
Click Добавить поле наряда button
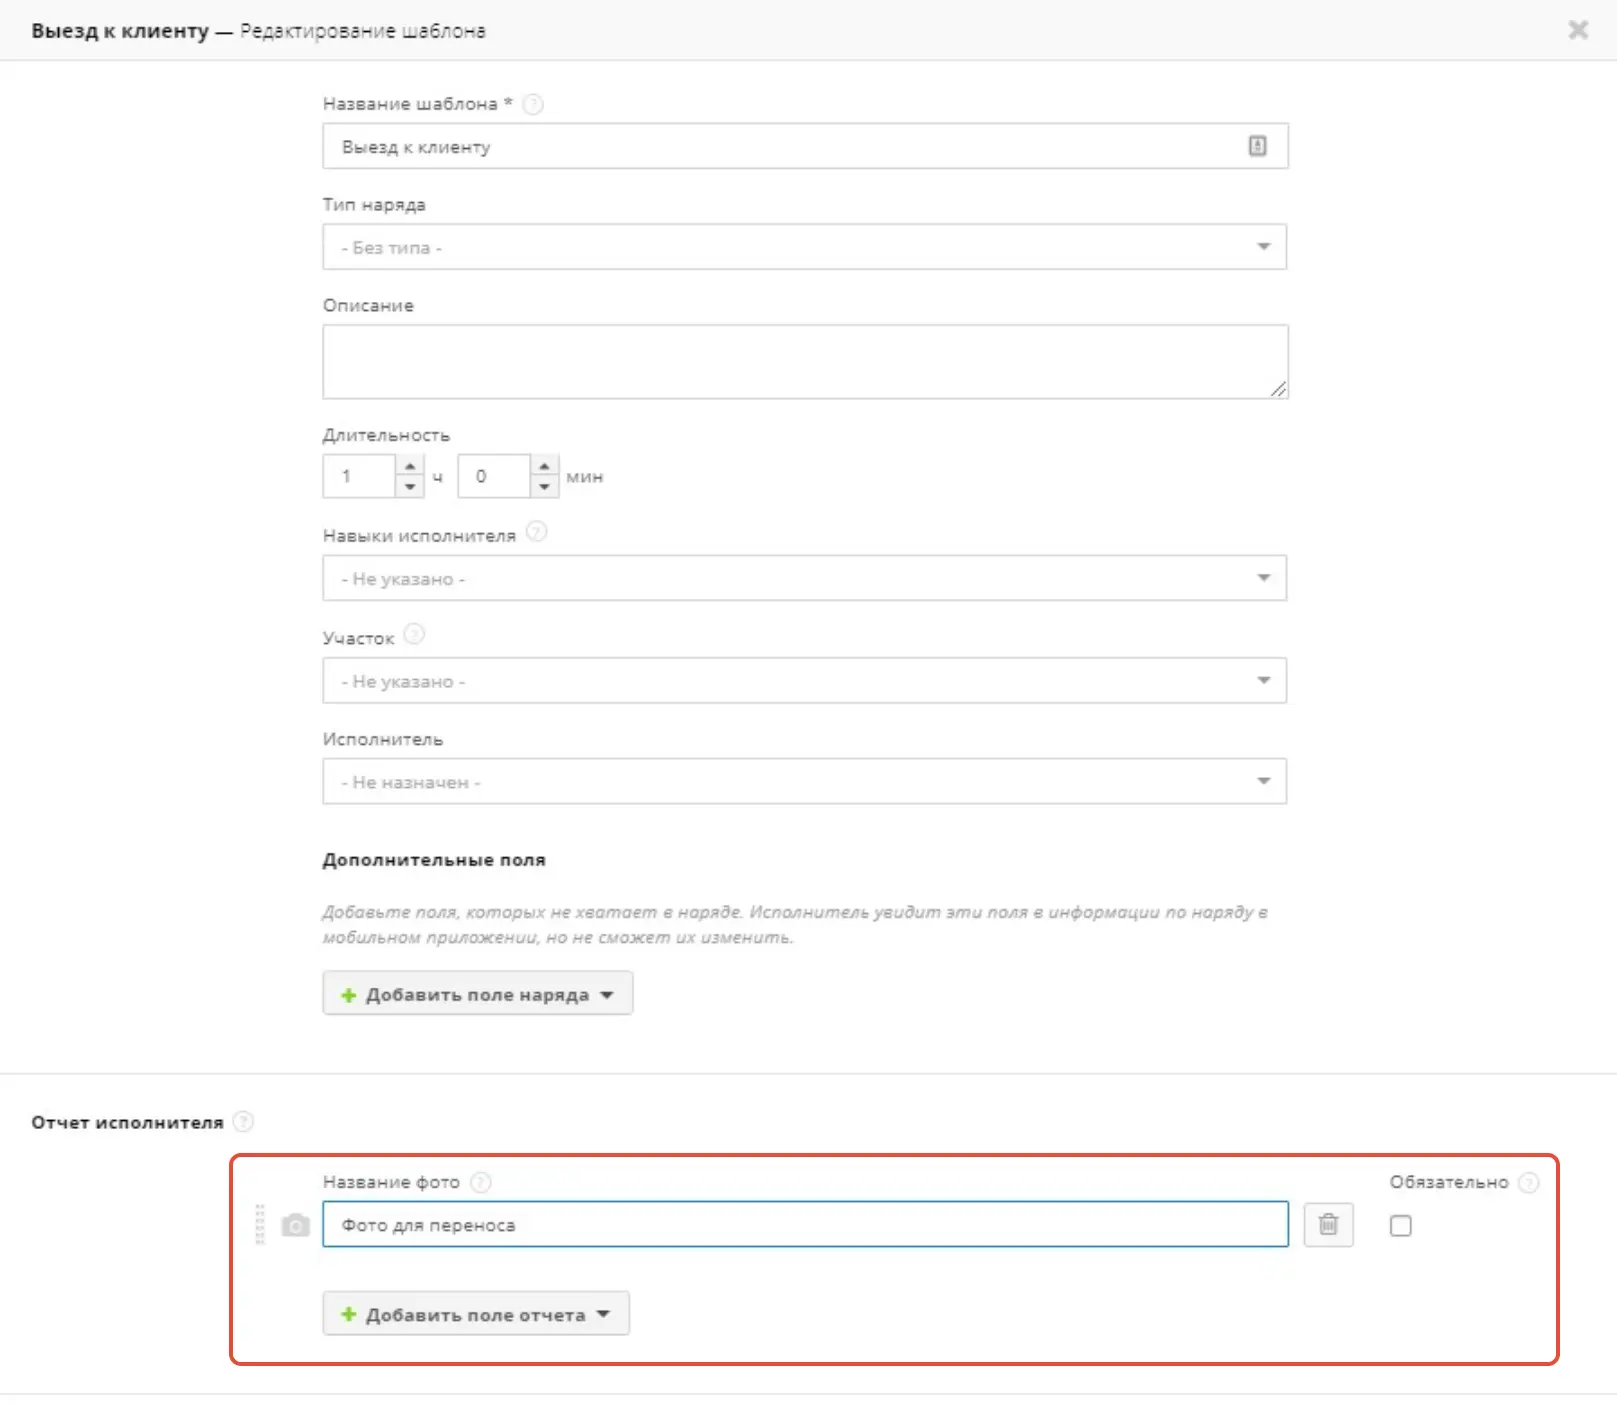pyautogui.click(x=478, y=993)
